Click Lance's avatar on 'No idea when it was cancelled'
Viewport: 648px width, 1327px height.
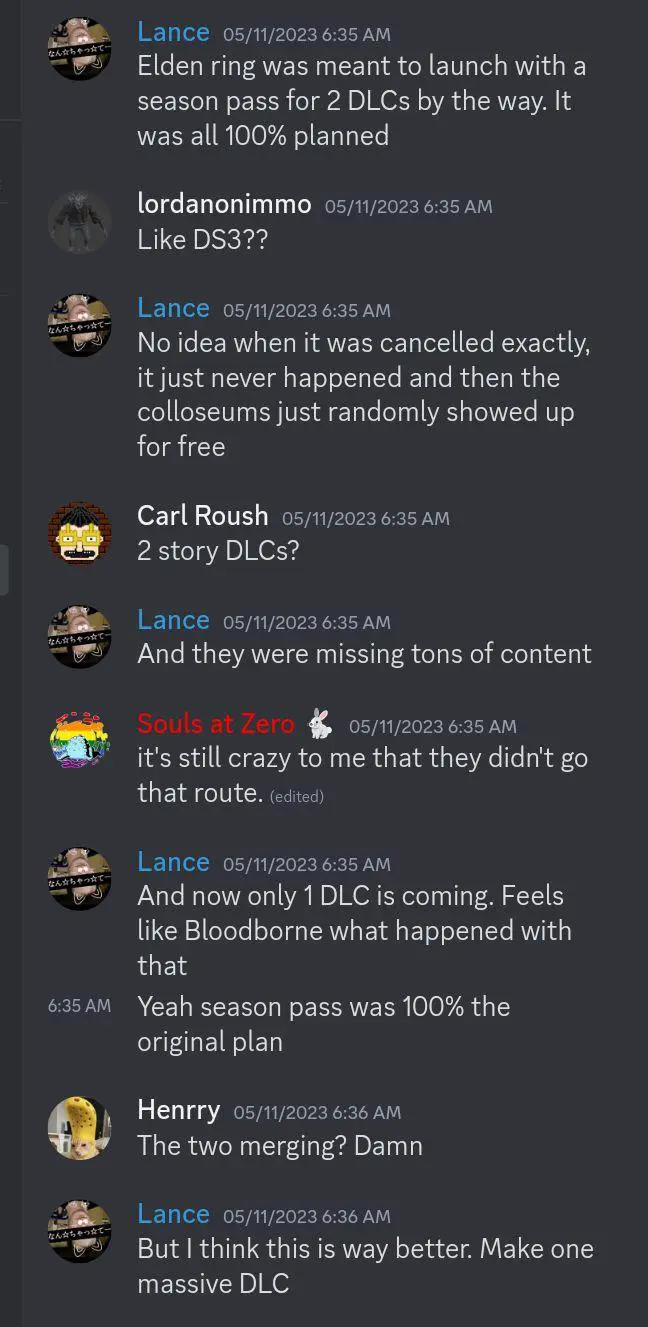(x=79, y=325)
